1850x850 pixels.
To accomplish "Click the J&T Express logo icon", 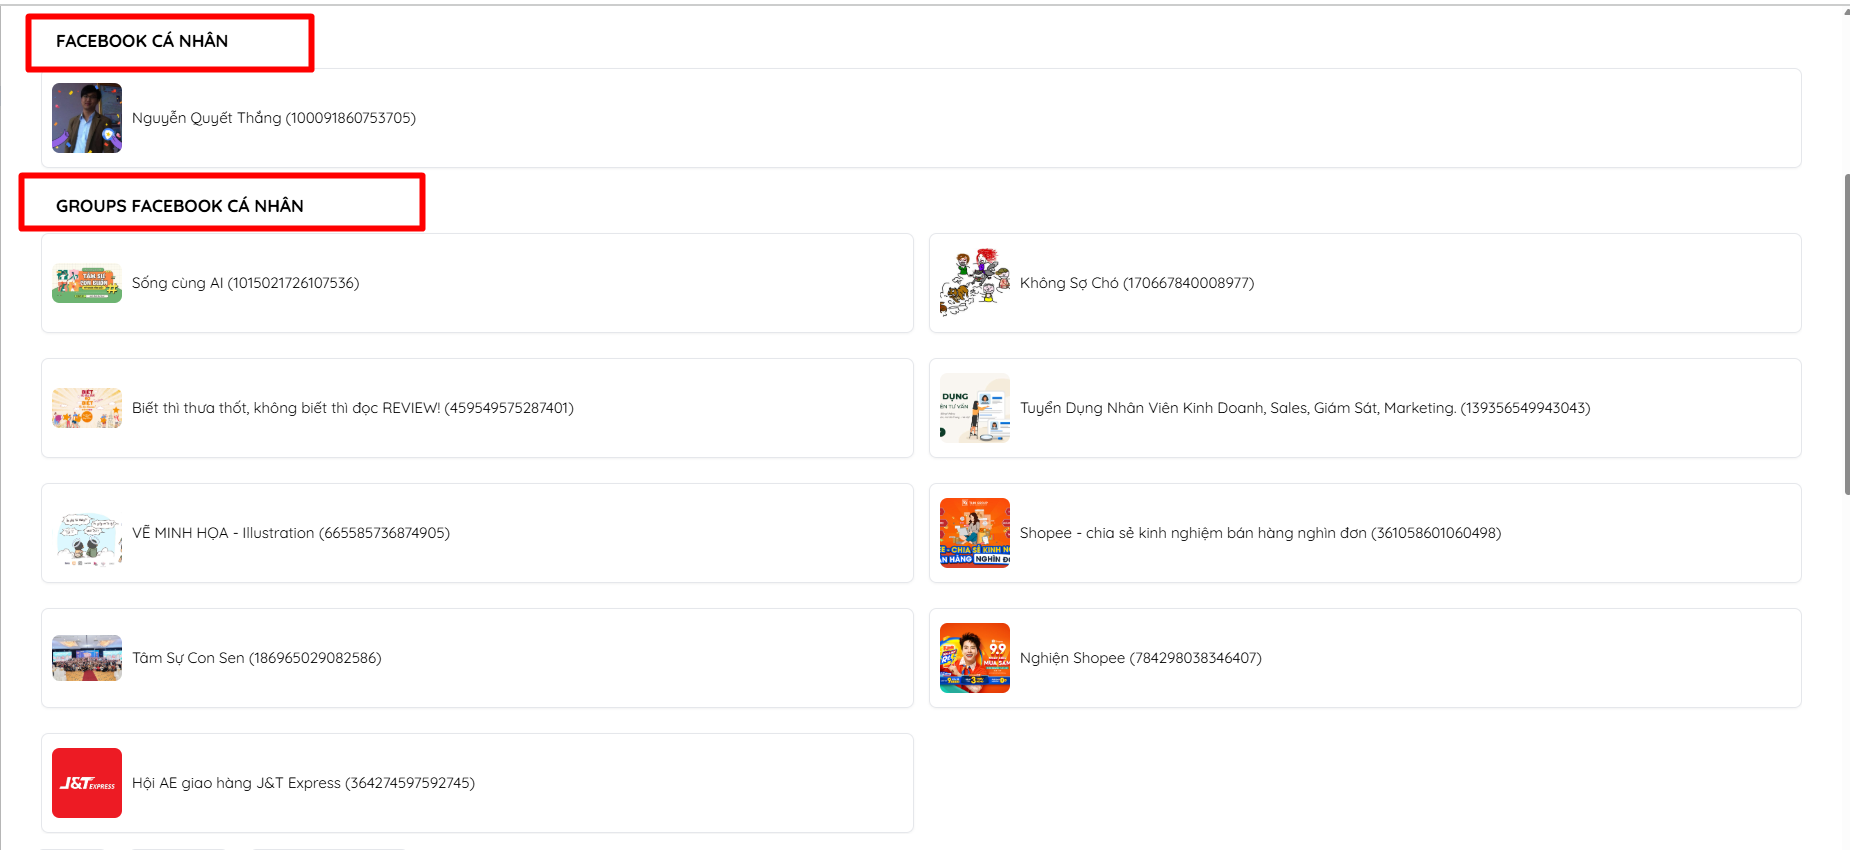I will tap(87, 783).
